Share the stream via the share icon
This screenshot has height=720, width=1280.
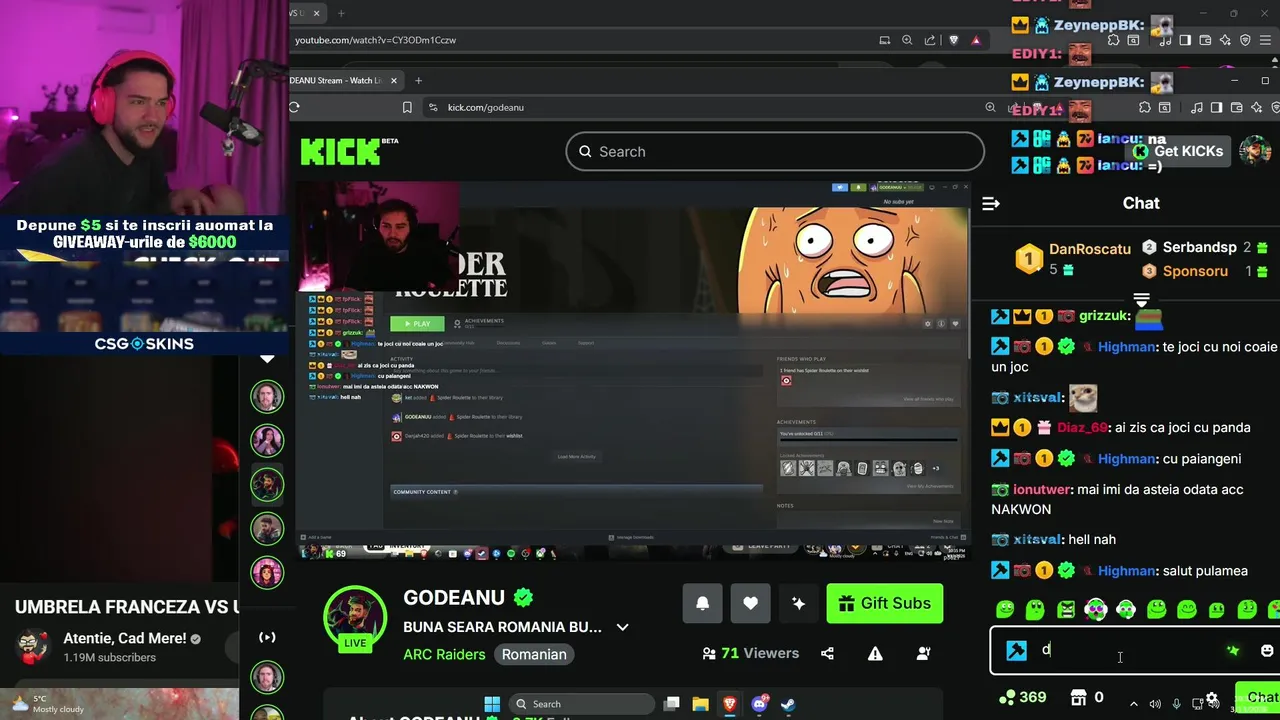[827, 653]
